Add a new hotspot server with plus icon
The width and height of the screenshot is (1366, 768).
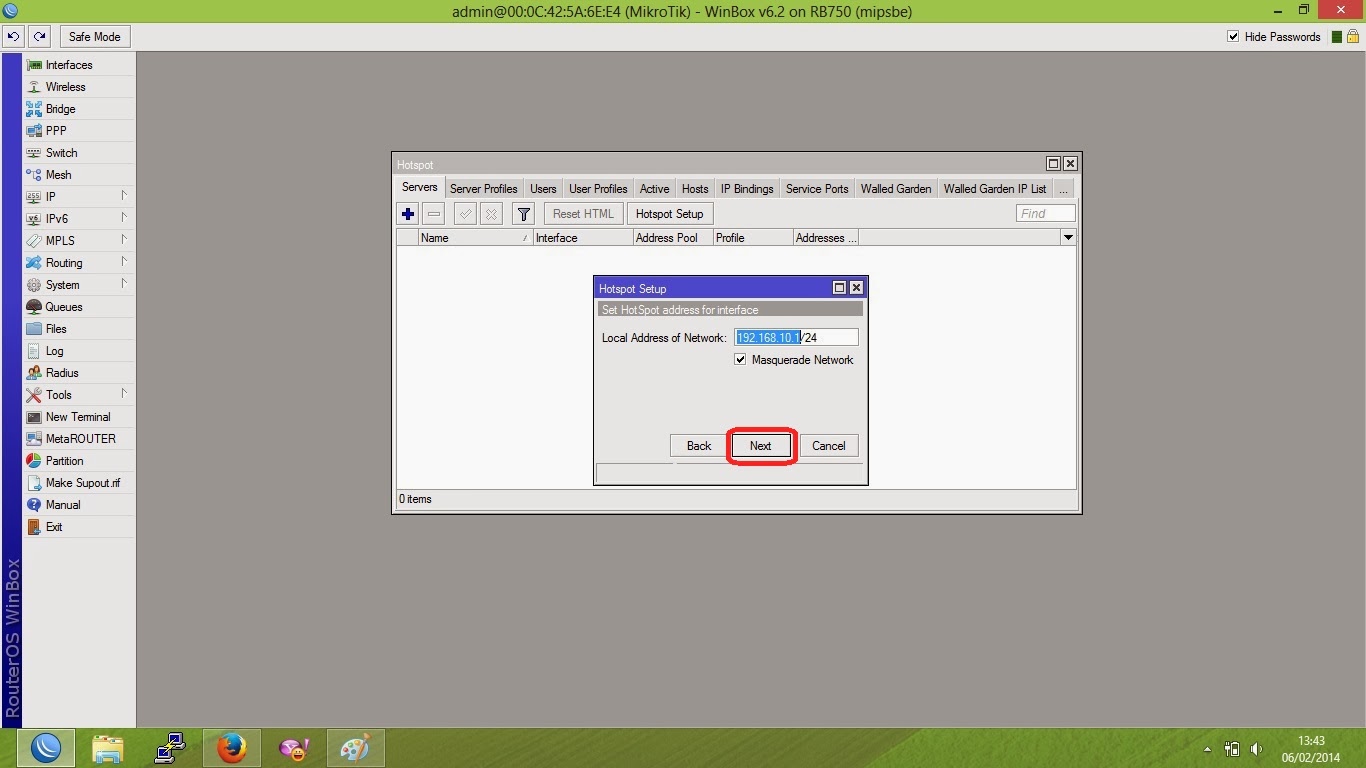[408, 214]
